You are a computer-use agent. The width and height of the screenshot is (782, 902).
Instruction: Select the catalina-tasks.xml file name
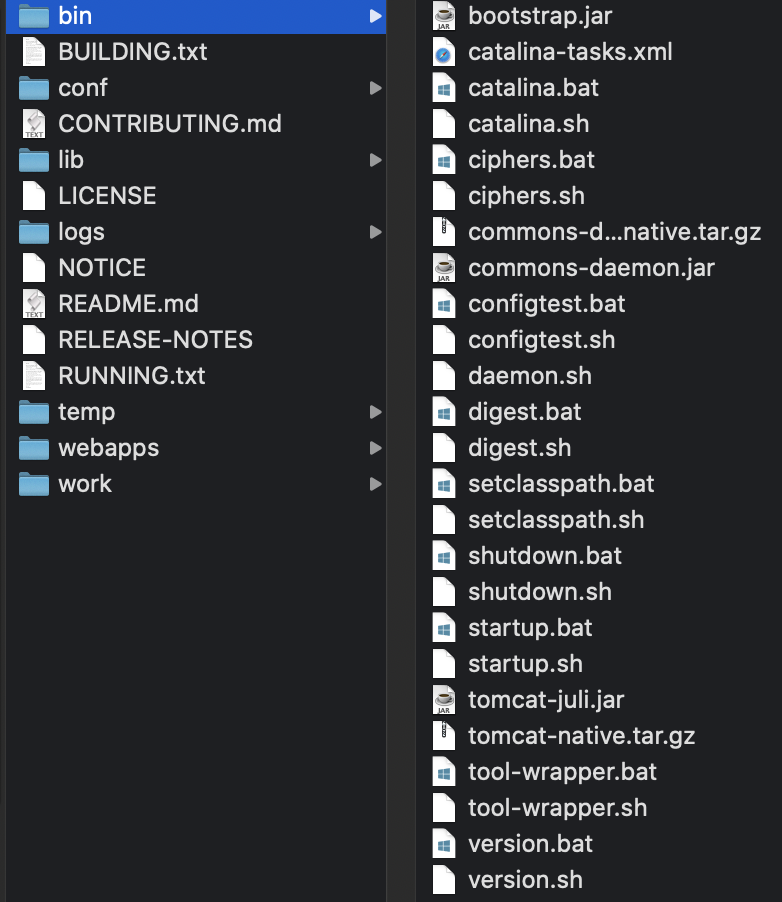click(570, 52)
